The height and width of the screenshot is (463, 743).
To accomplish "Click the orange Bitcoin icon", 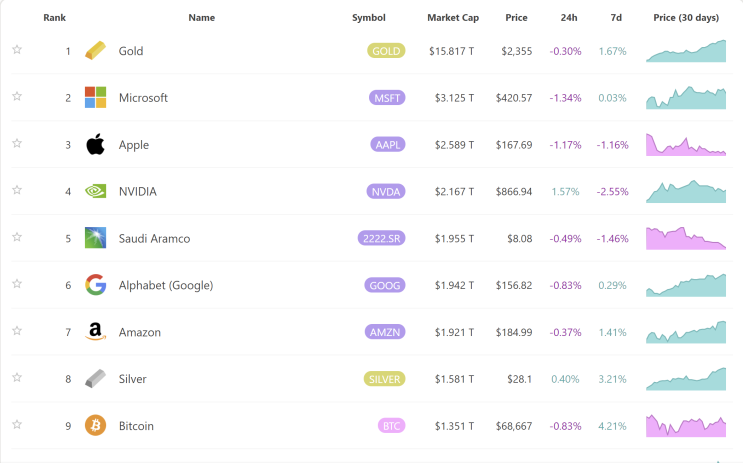I will click(95, 426).
